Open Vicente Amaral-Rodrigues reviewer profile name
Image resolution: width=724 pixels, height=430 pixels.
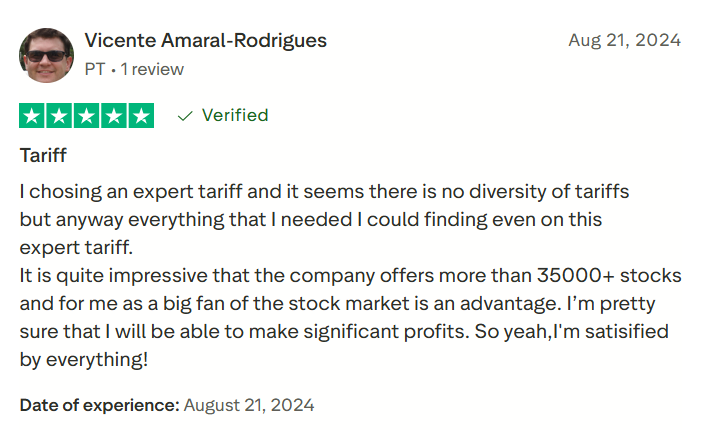pyautogui.click(x=205, y=41)
